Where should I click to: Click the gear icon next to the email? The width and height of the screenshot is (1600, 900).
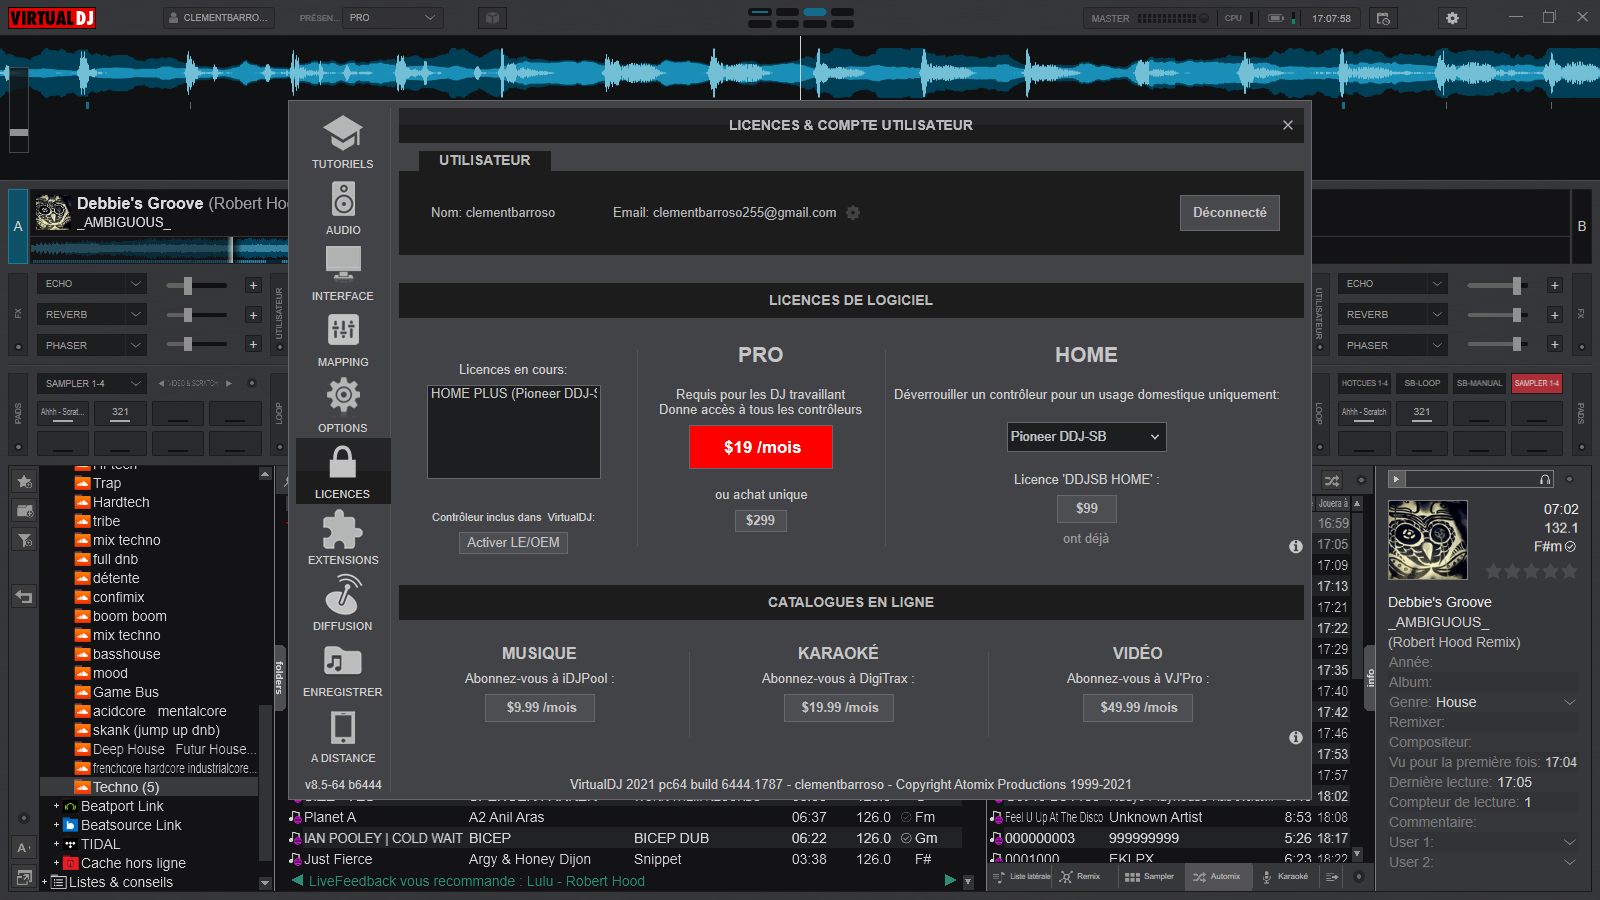pyautogui.click(x=853, y=213)
